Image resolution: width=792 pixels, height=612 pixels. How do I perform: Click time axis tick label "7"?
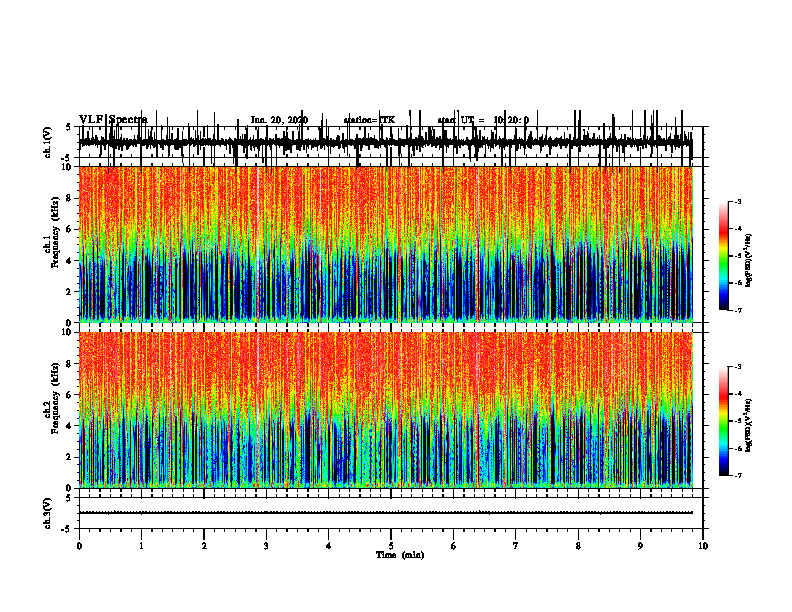coord(516,546)
